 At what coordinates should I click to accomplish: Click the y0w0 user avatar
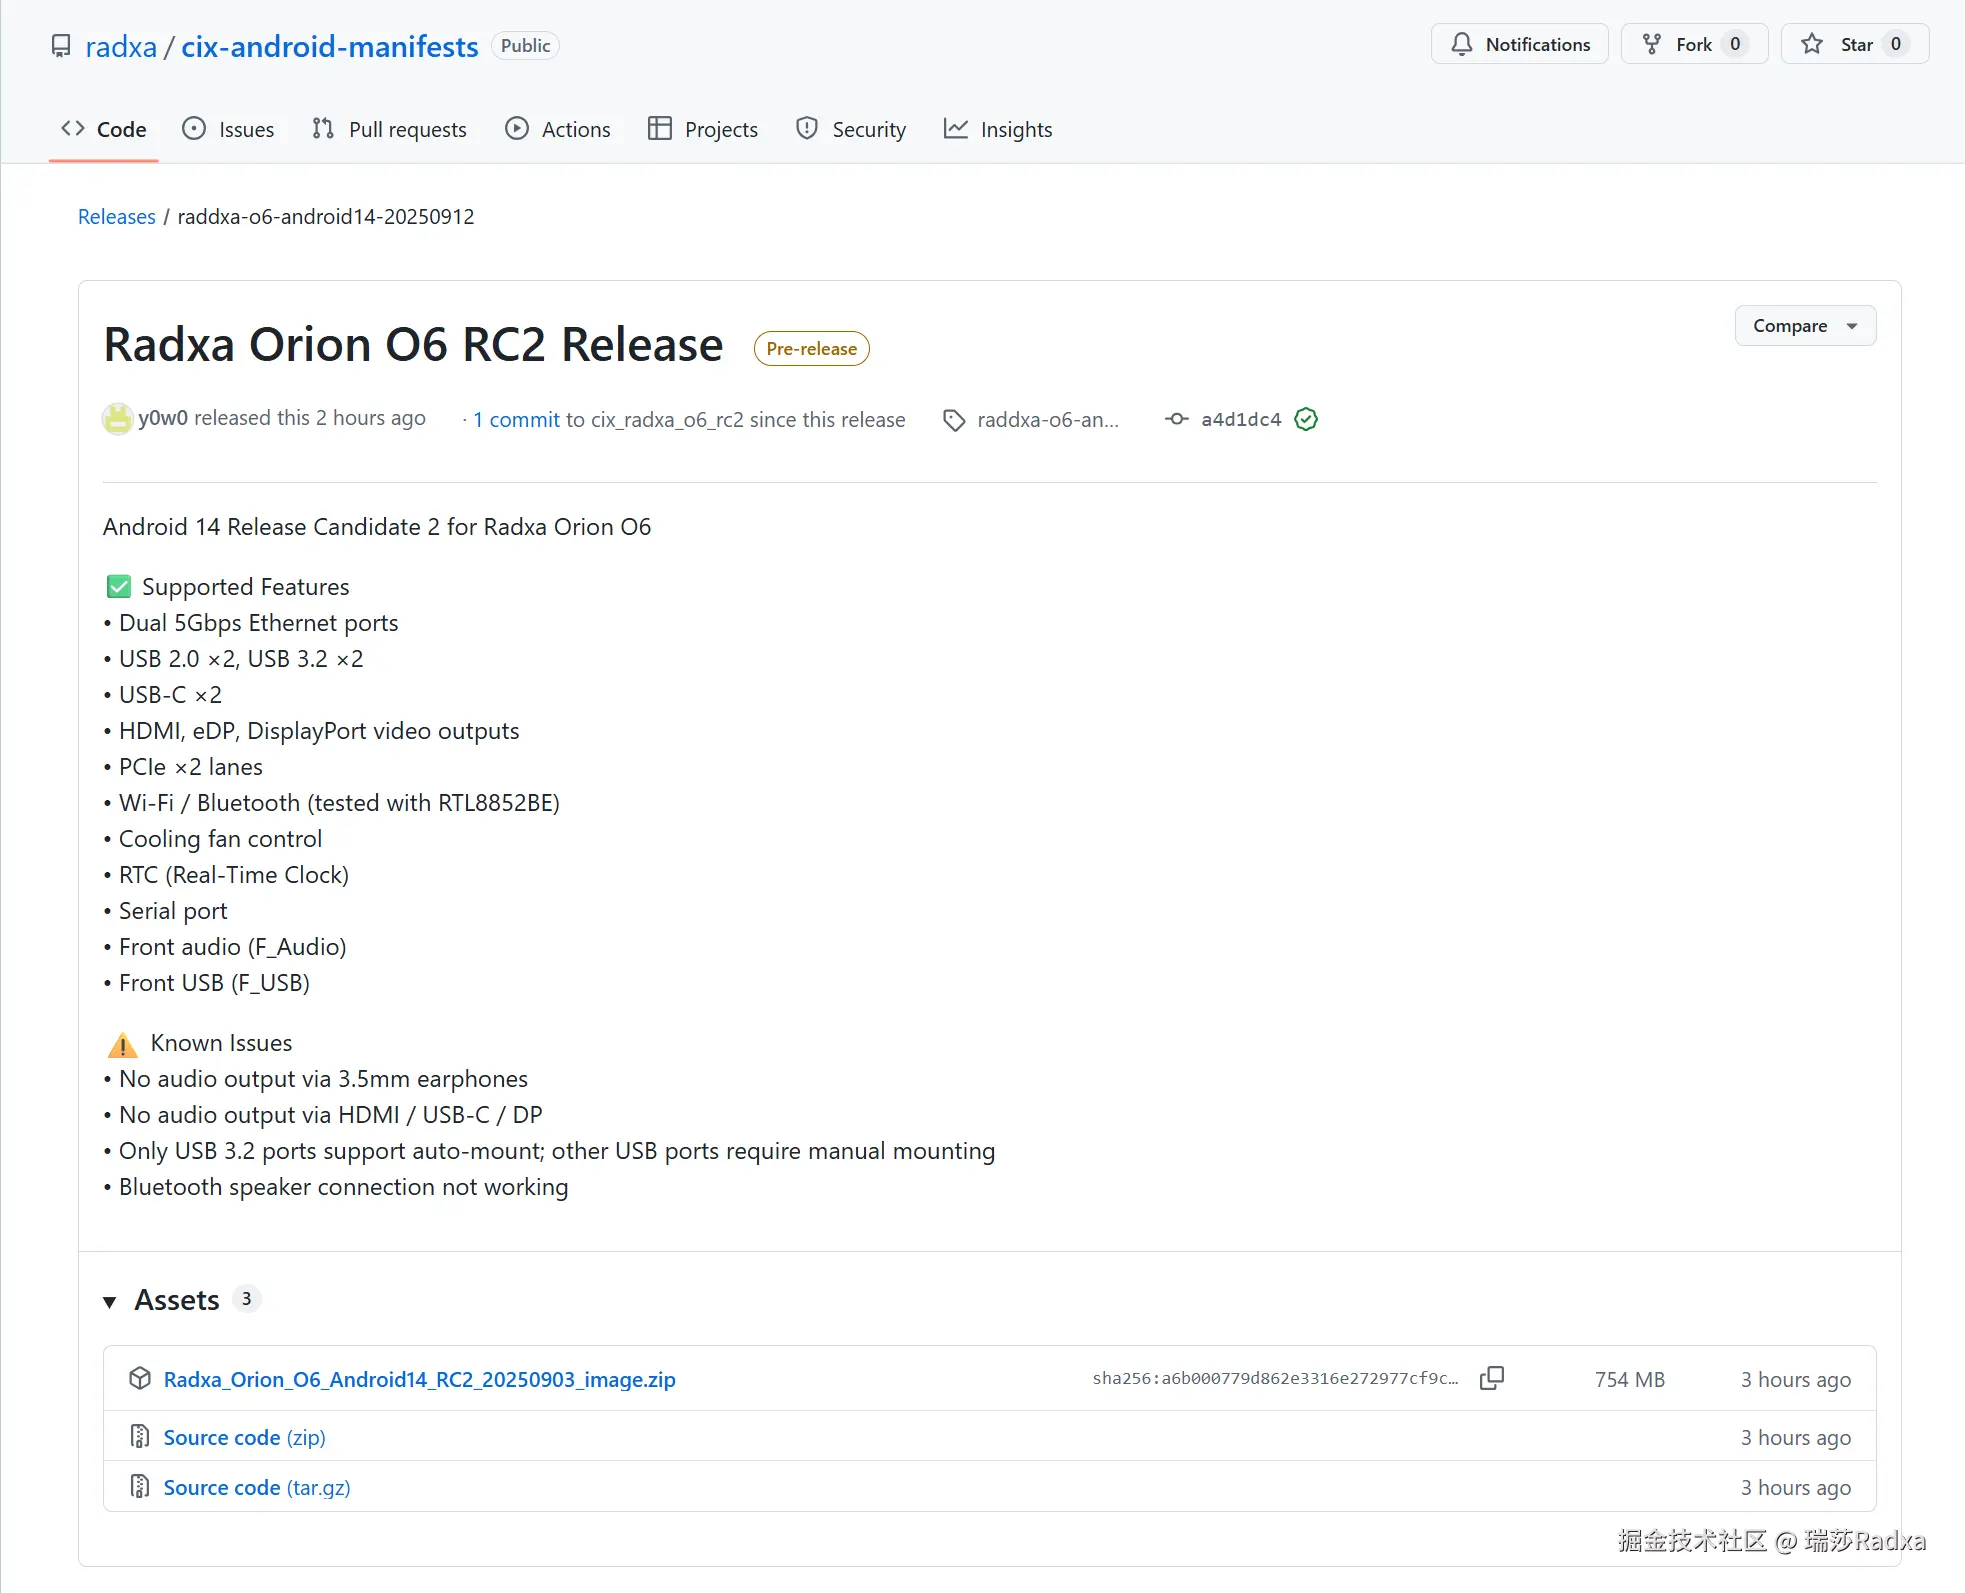[118, 418]
